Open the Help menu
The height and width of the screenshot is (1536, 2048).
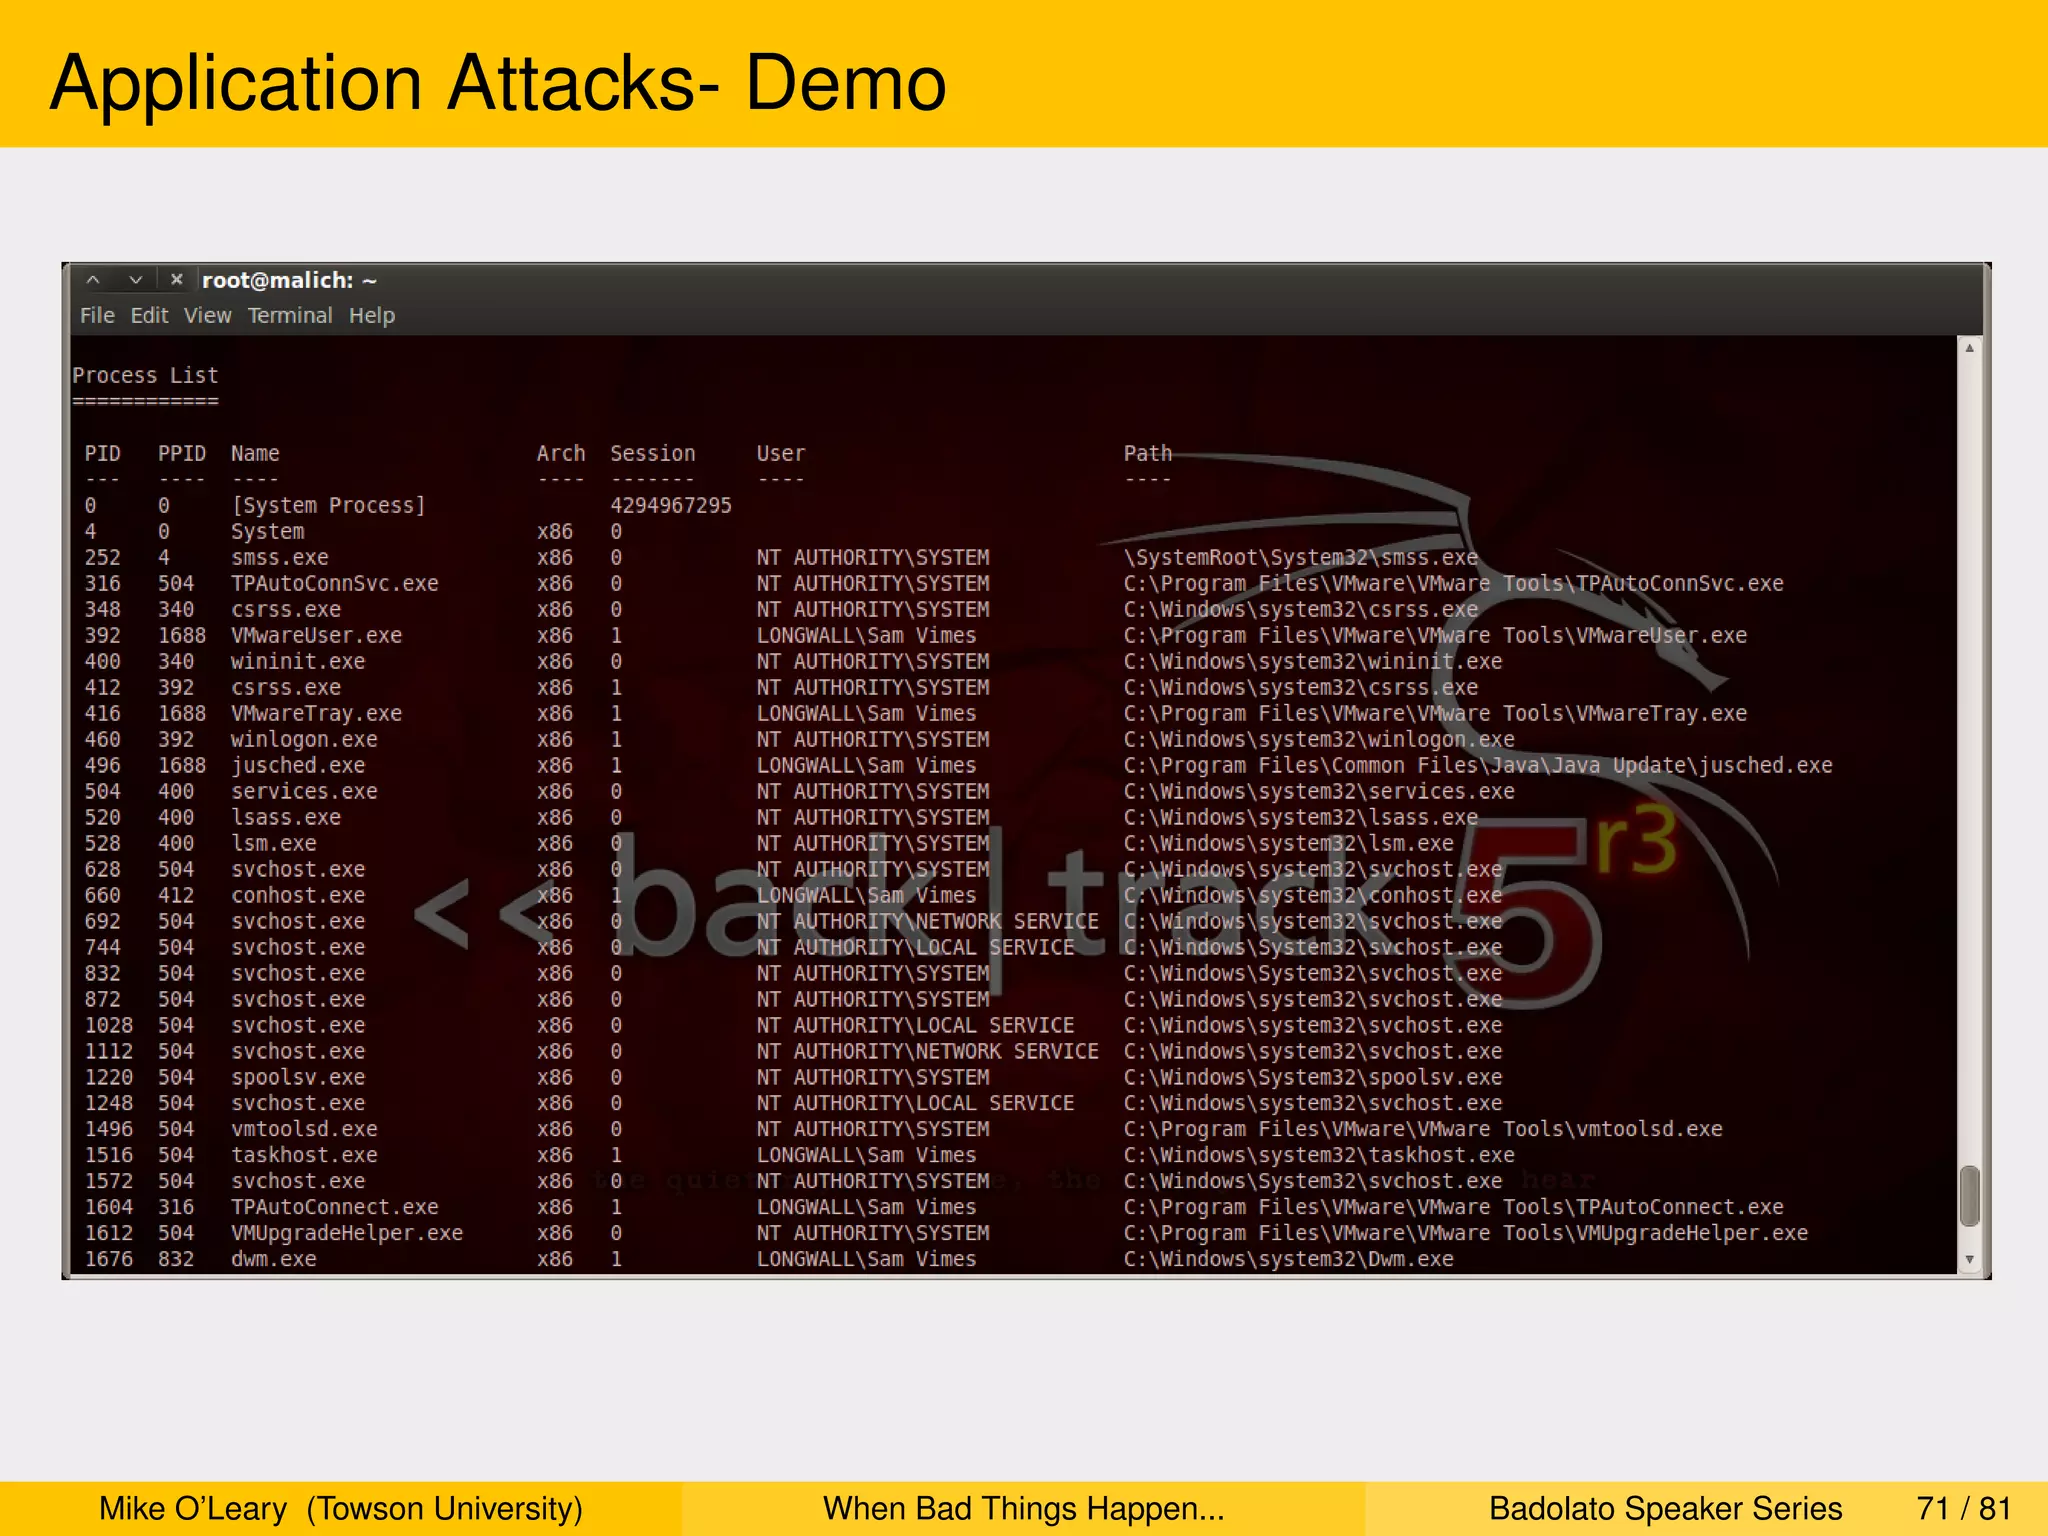(x=372, y=316)
